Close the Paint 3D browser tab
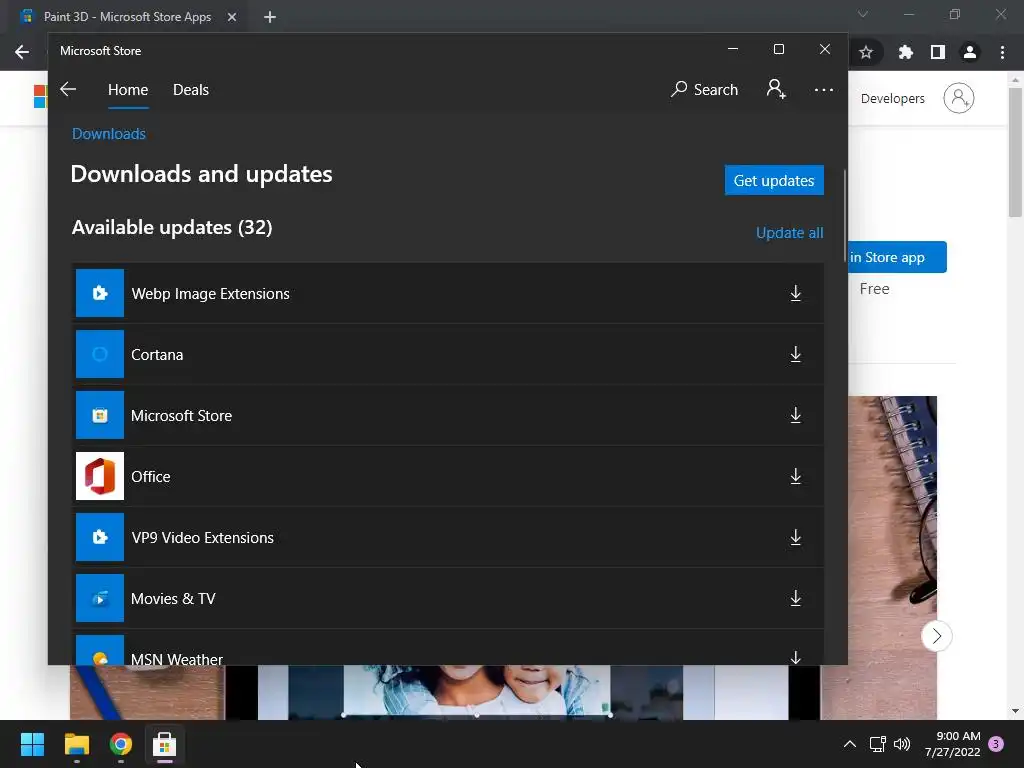This screenshot has height=768, width=1024. click(232, 17)
